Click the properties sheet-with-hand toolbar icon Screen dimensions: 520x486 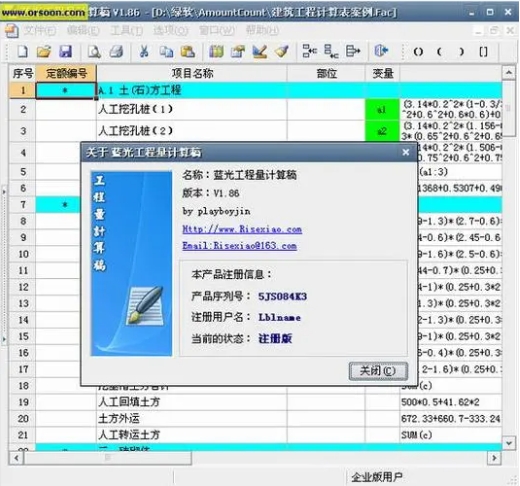238,52
